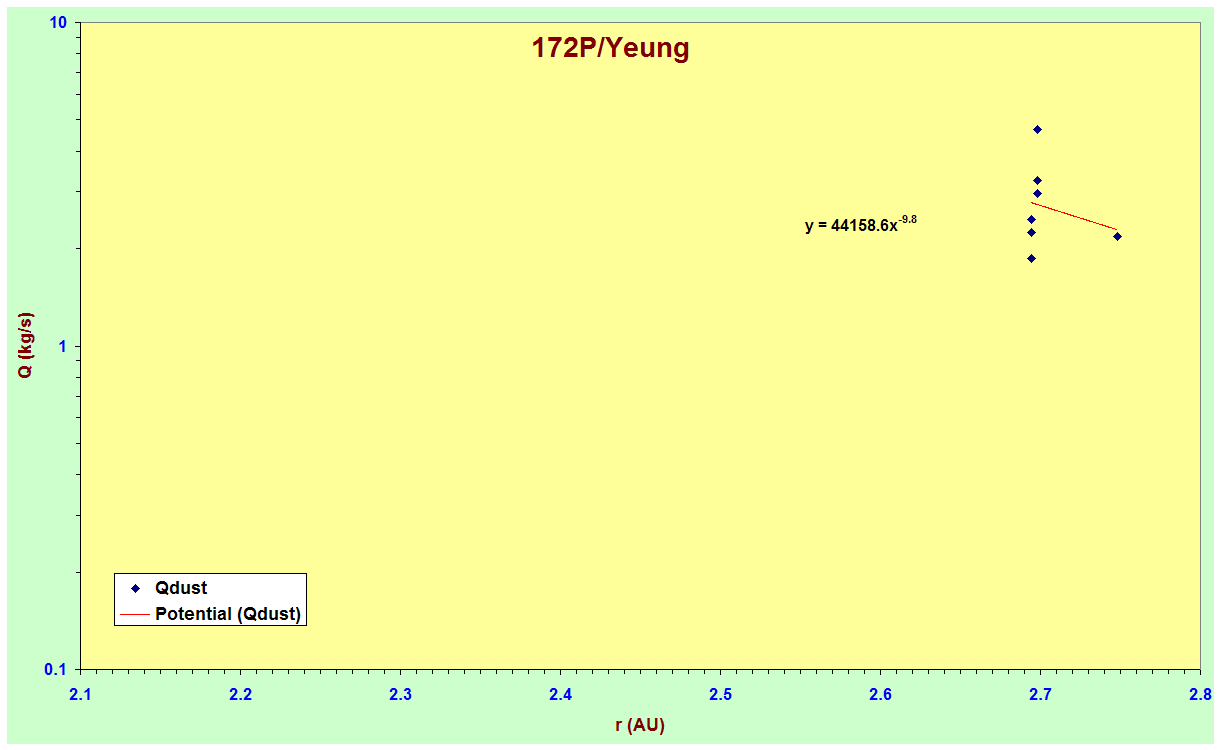Click the x-axis label 2.5

[720, 695]
